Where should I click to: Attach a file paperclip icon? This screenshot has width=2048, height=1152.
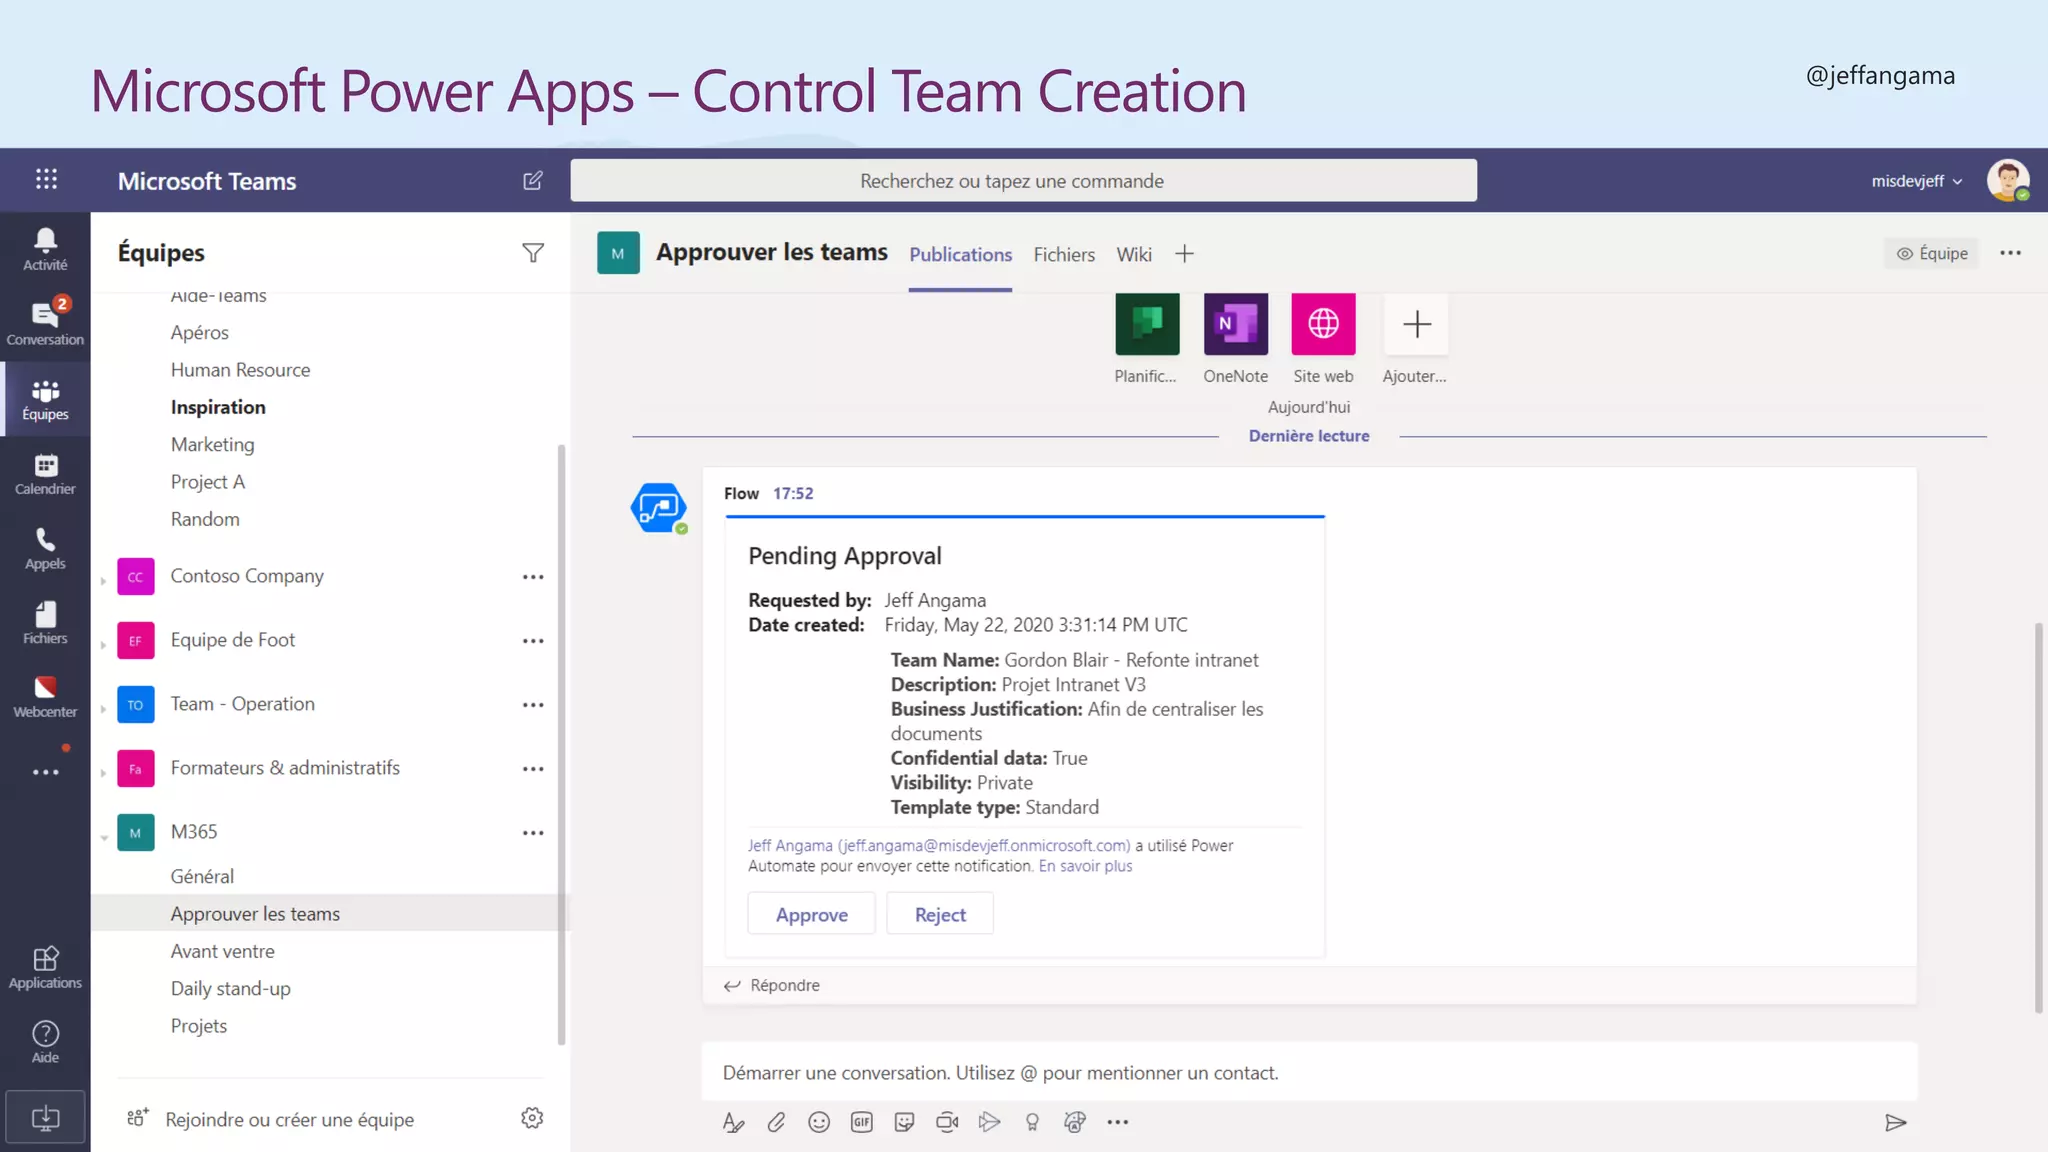(776, 1122)
